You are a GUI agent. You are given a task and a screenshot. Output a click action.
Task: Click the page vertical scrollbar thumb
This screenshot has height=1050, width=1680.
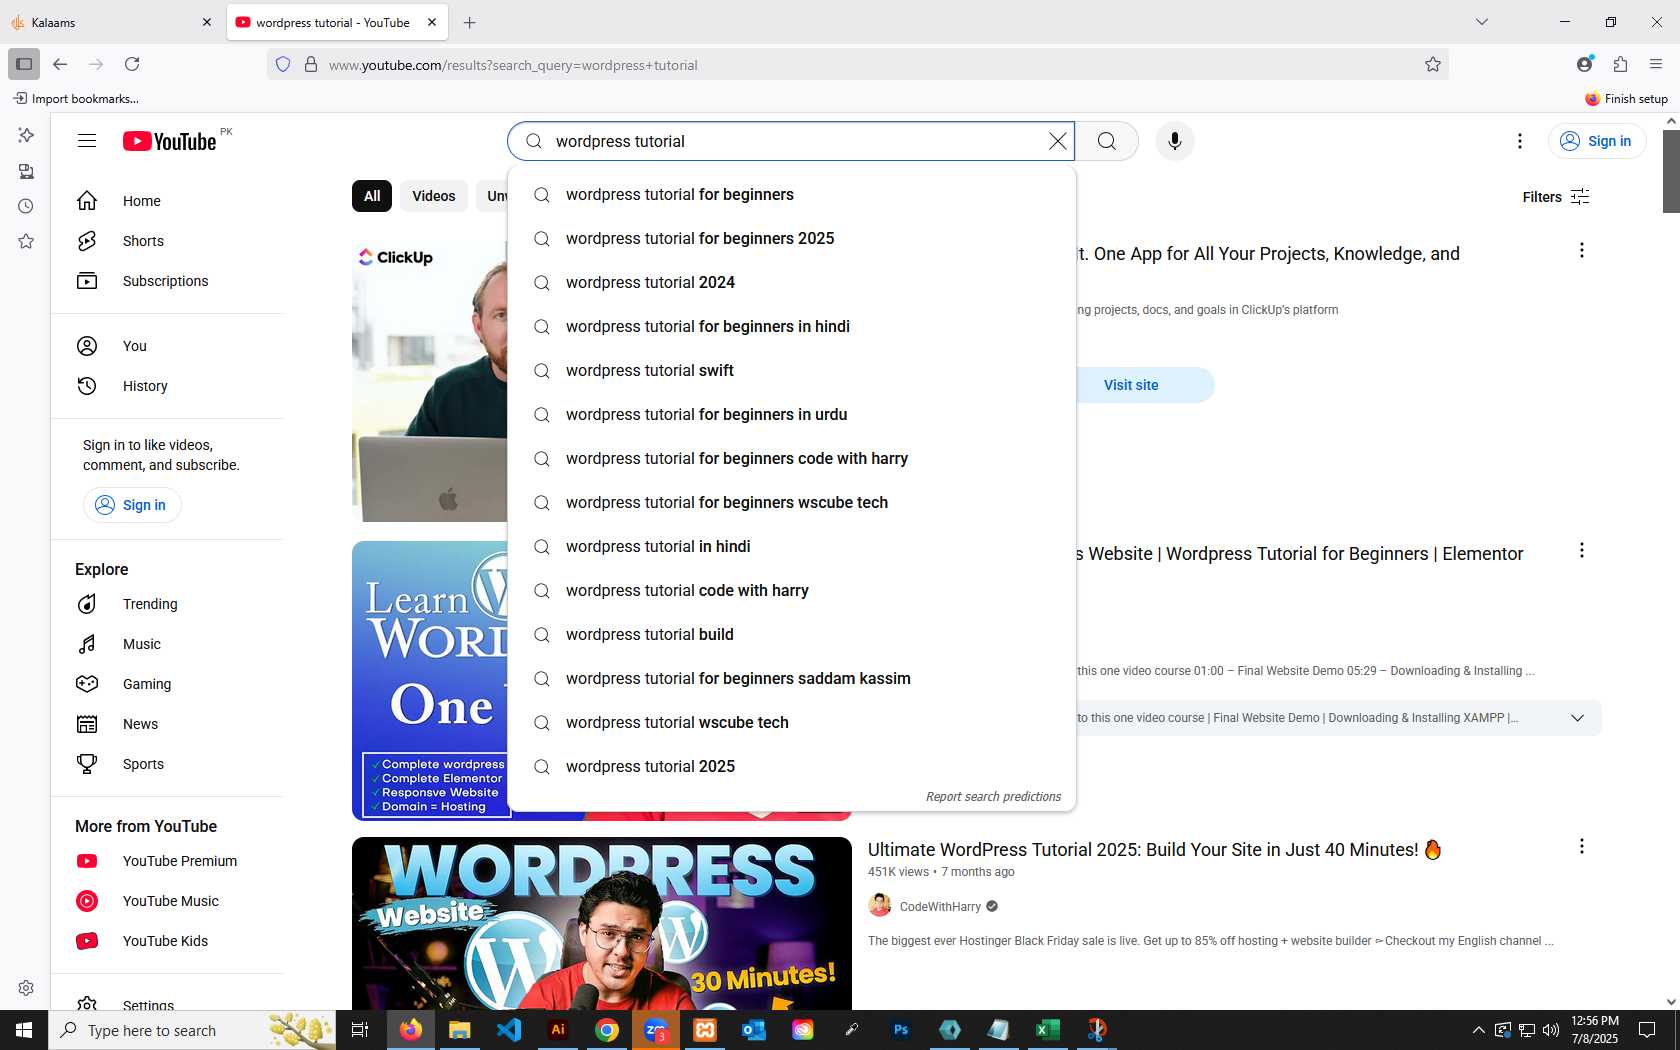point(1671,171)
